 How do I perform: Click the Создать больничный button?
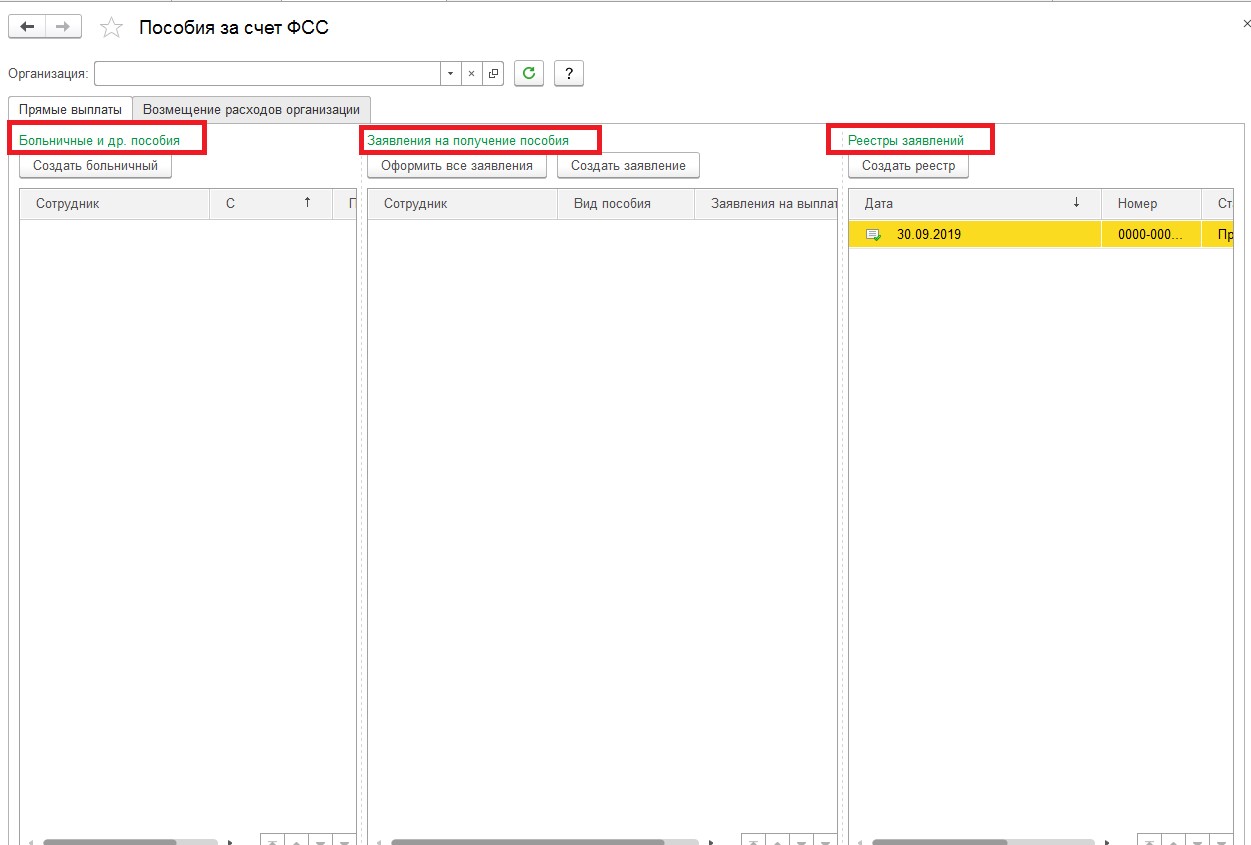point(95,166)
